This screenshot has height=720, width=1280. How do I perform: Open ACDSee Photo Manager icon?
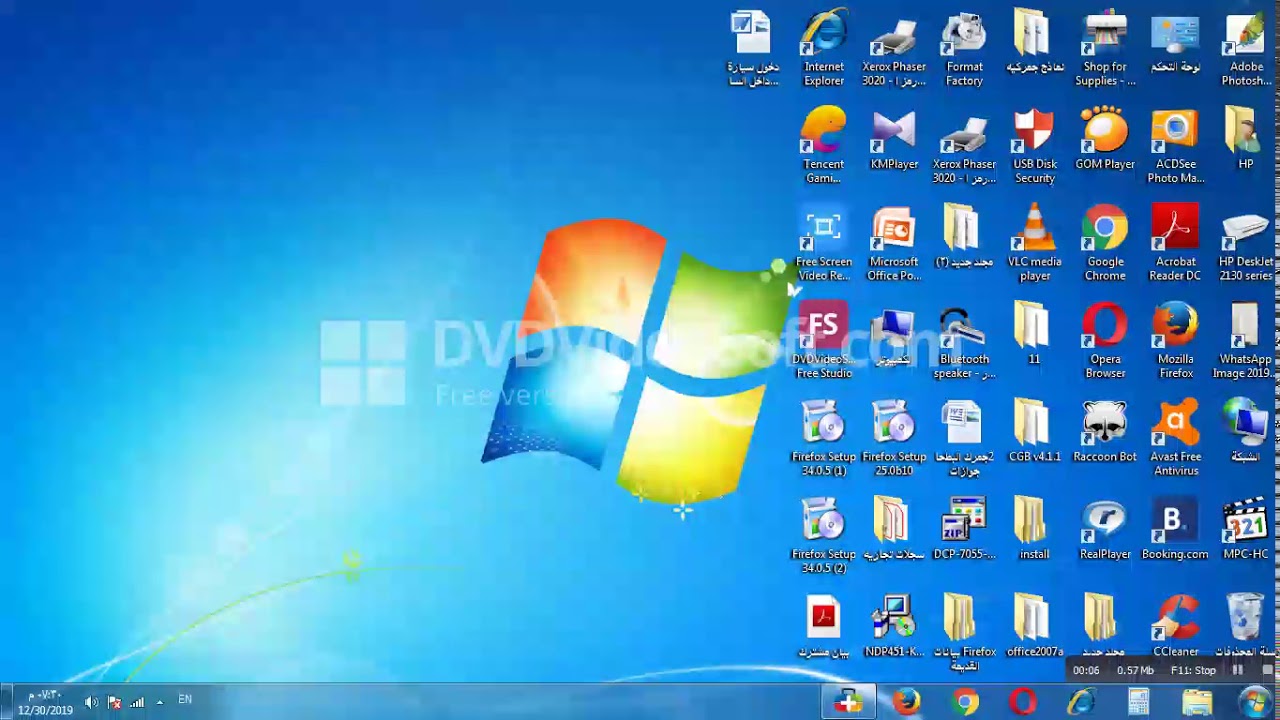tap(1175, 146)
